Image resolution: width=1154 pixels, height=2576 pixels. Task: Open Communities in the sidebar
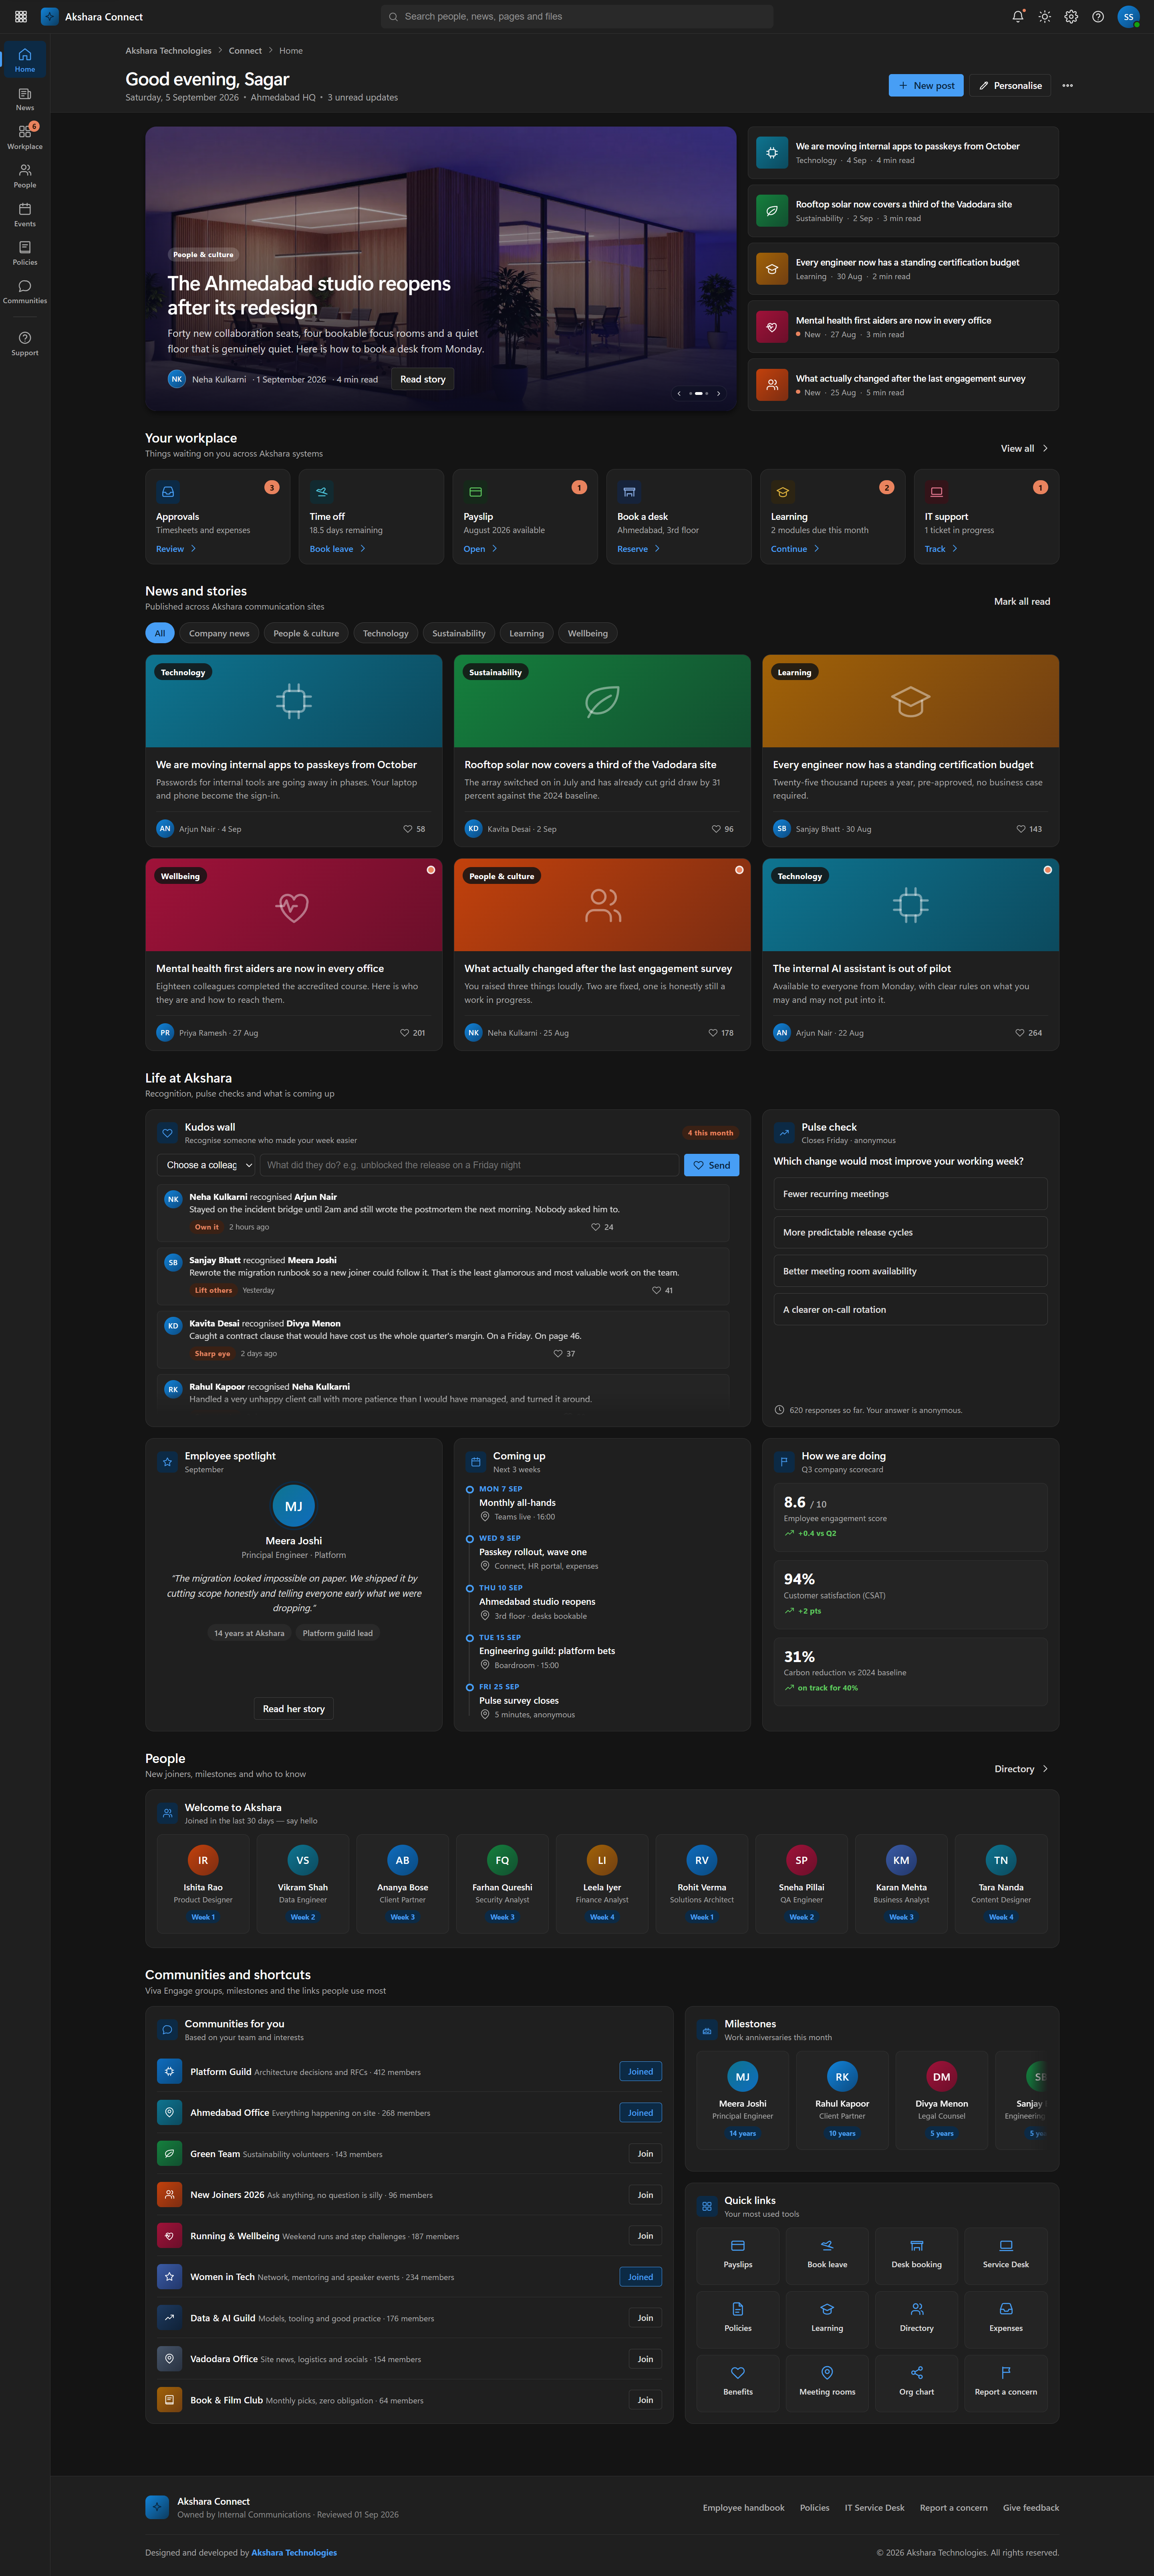(x=25, y=292)
